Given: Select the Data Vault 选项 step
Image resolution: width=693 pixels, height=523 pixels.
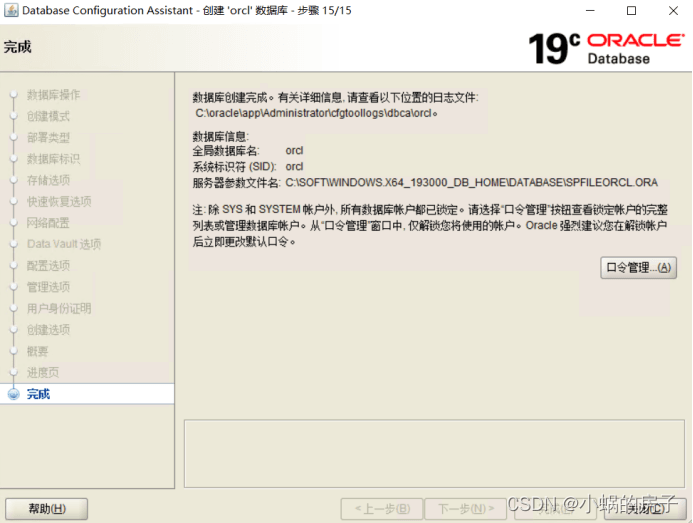Looking at the screenshot, I should pyautogui.click(x=64, y=244).
